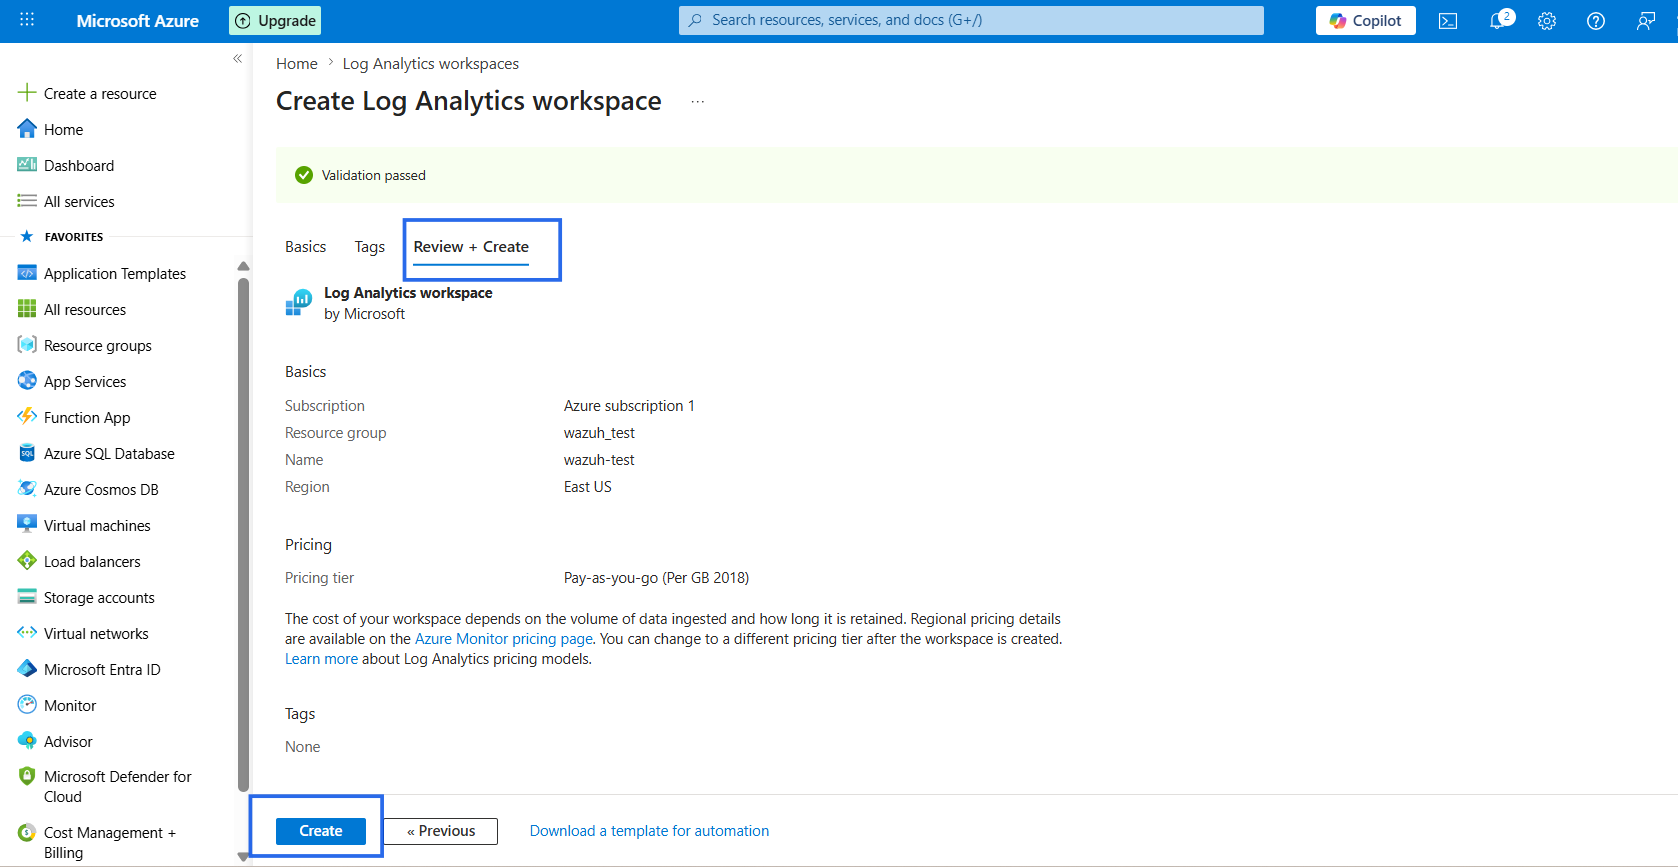Screen dimensions: 1678x867
Task: Click the Microsoft Azure logo text
Action: 138,21
